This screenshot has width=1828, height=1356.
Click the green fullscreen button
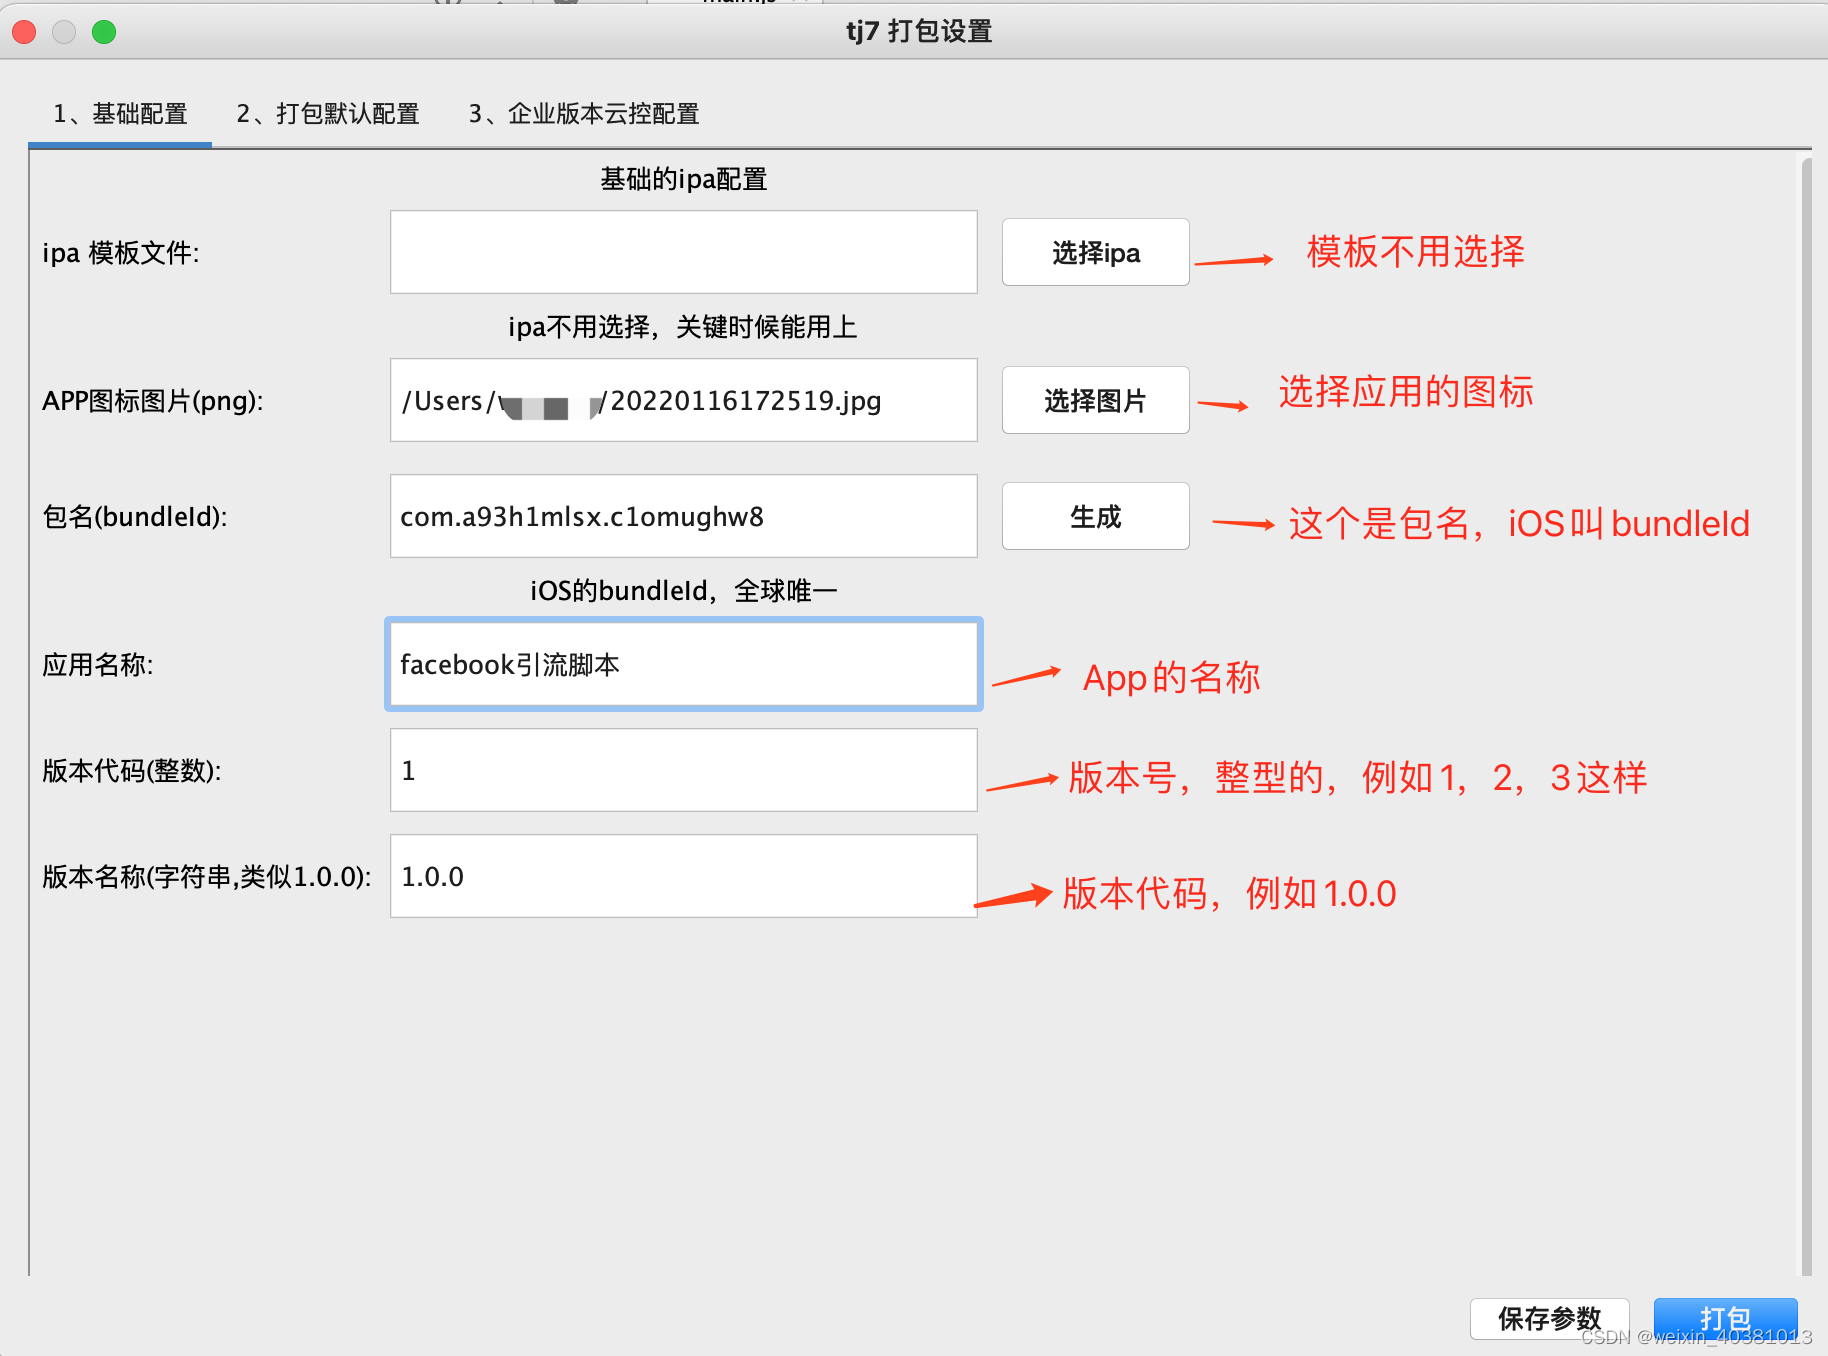(x=103, y=31)
